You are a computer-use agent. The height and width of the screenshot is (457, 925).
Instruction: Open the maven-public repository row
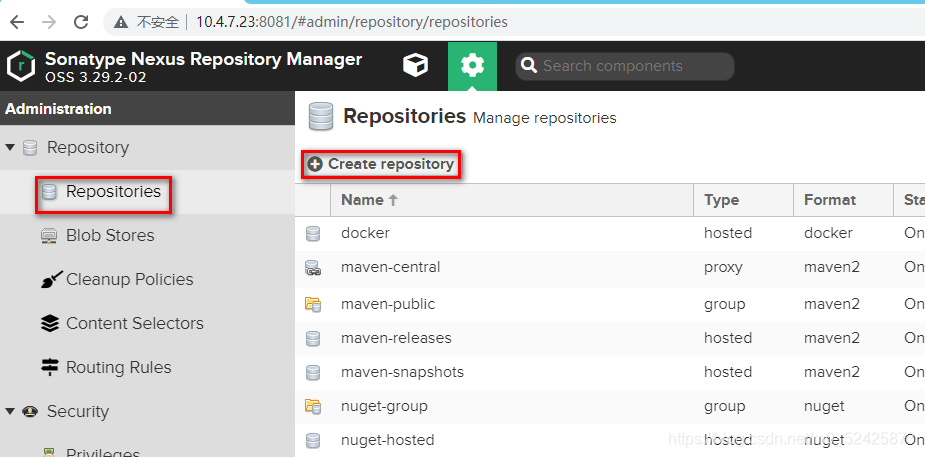(610, 304)
